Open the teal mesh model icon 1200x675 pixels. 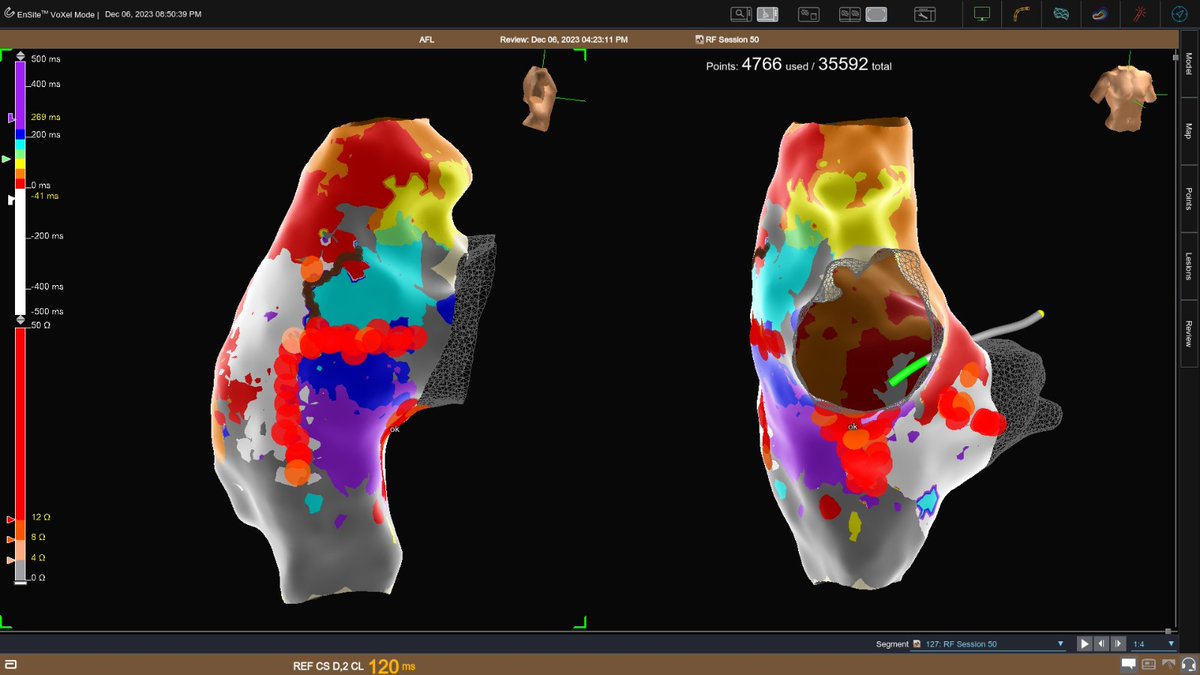coord(1061,14)
